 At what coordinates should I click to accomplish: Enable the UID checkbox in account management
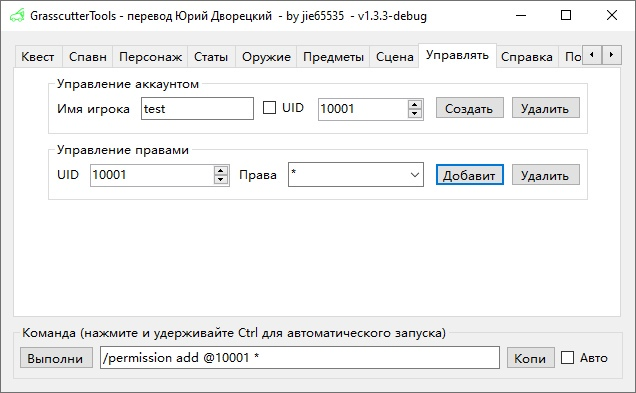269,108
